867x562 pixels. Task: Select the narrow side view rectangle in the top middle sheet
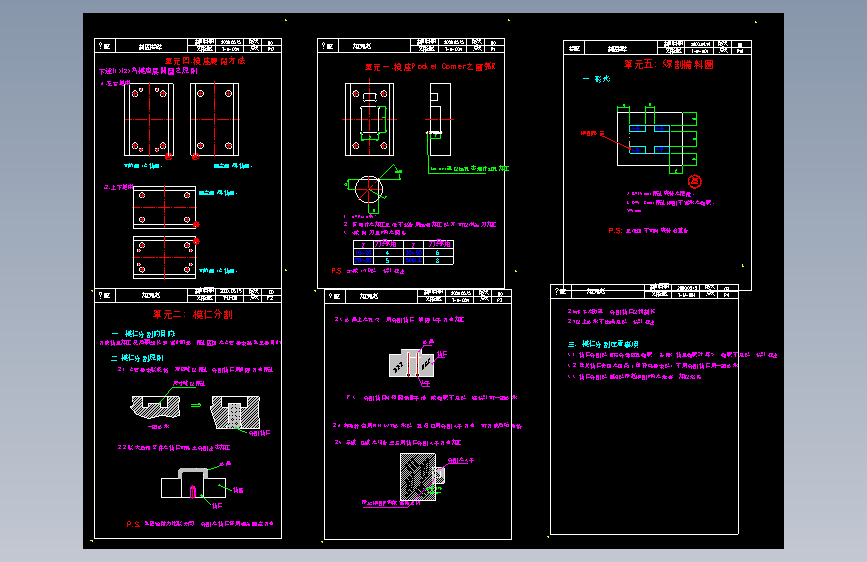(440, 119)
